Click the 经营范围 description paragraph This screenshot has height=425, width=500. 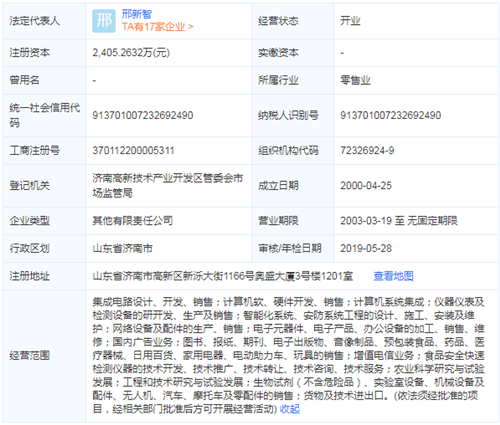click(288, 355)
